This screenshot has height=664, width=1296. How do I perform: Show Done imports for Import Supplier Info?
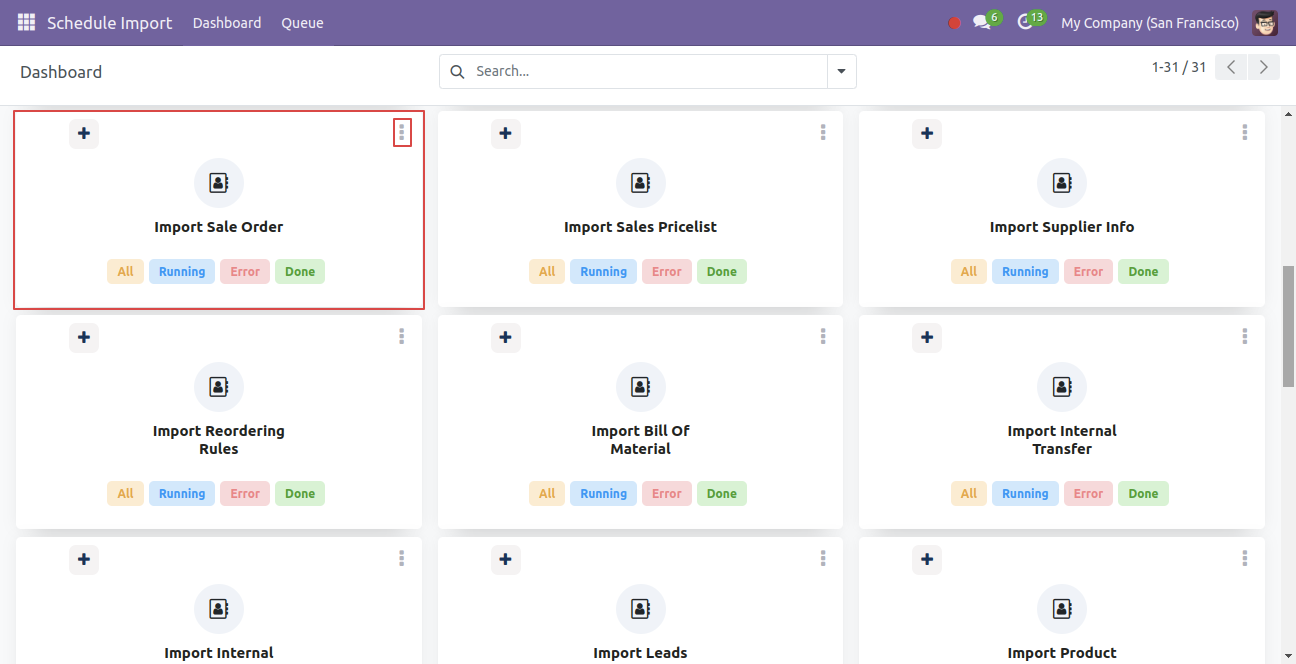(x=1143, y=272)
